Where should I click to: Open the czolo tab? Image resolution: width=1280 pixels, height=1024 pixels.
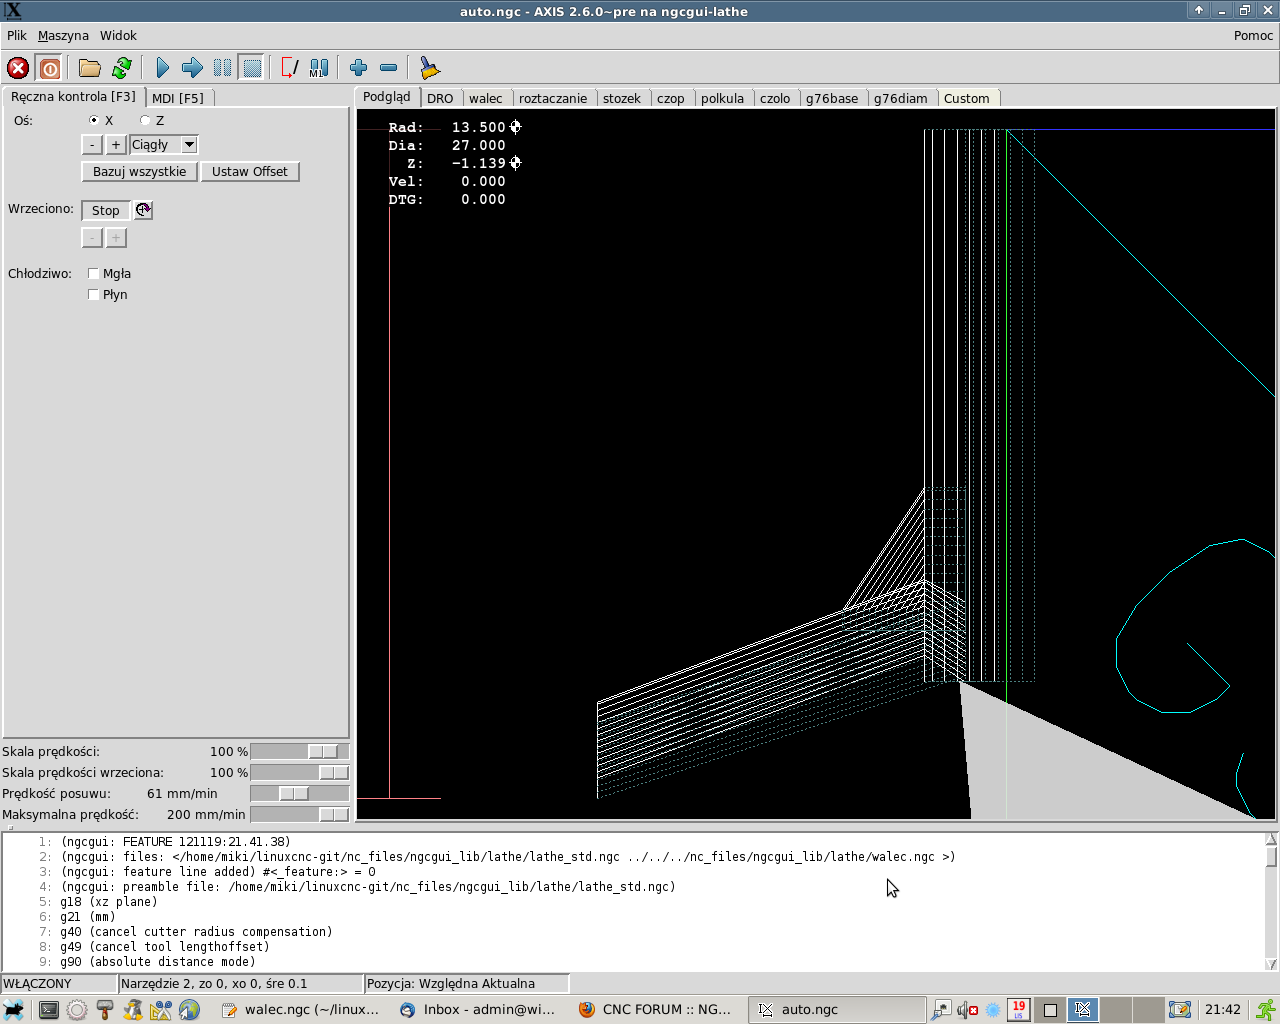pos(775,98)
